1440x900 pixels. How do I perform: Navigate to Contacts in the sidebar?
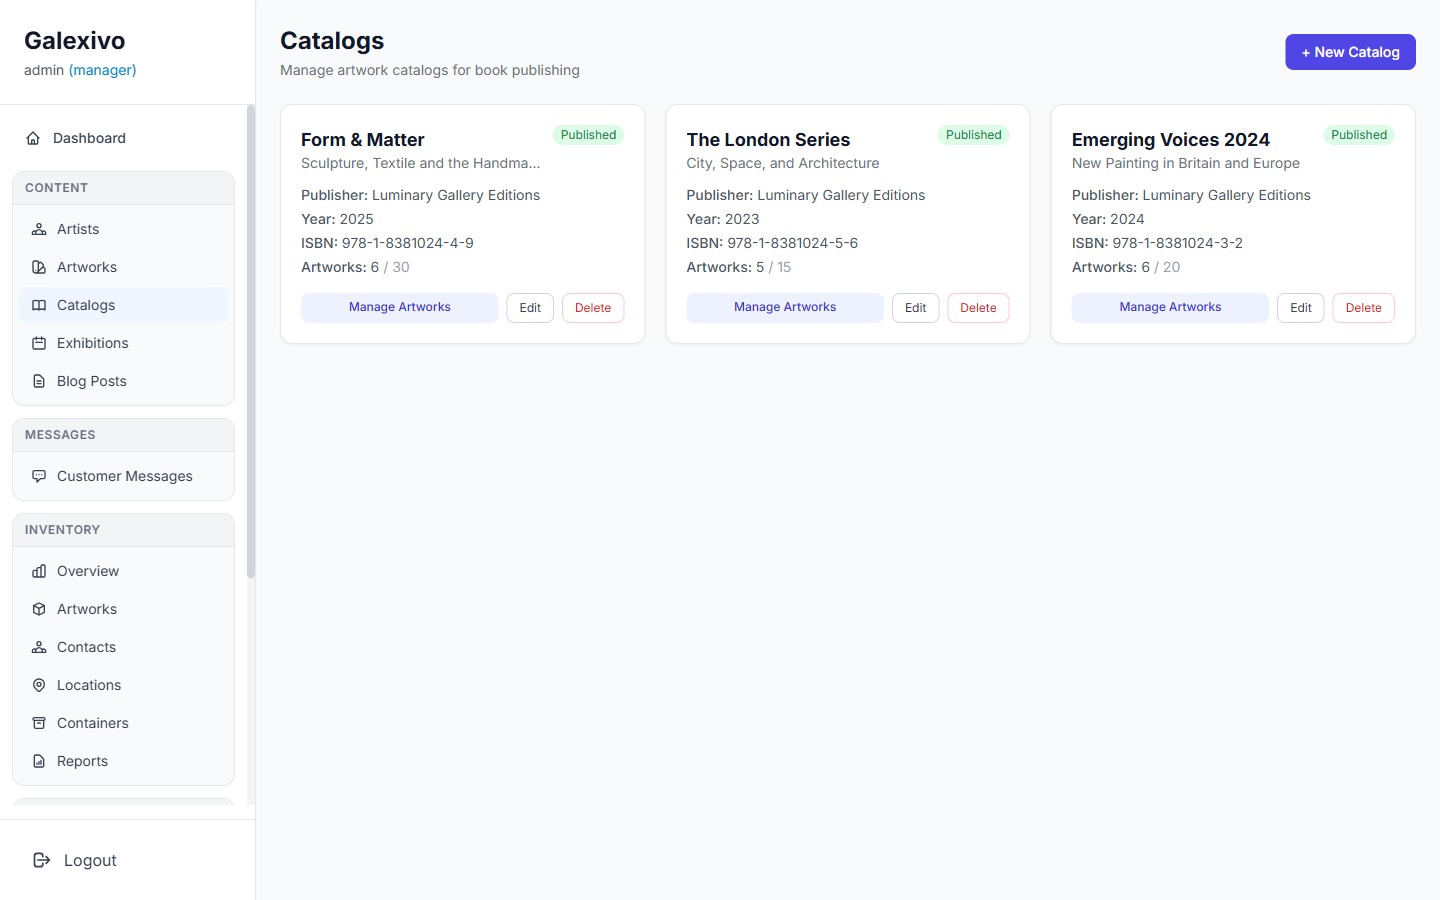coord(85,647)
